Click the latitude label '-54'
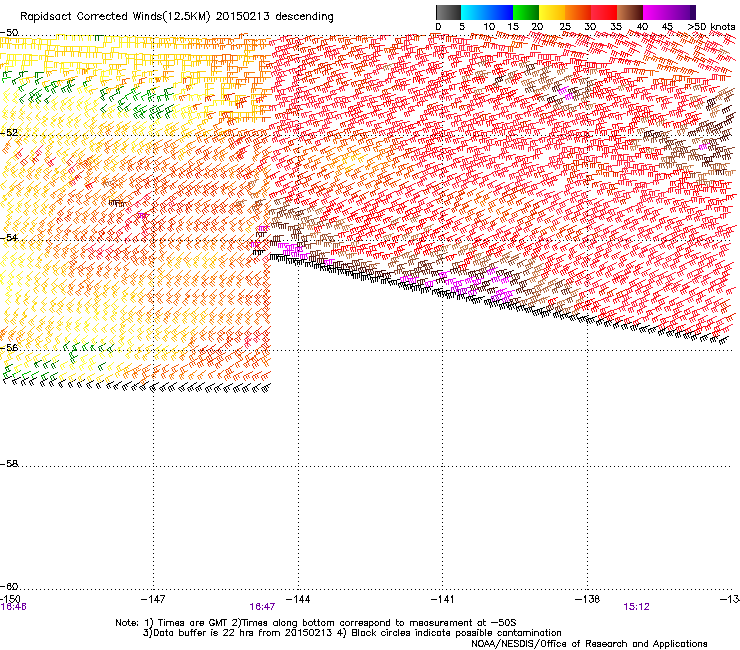The image size is (740, 650). pos(9,238)
